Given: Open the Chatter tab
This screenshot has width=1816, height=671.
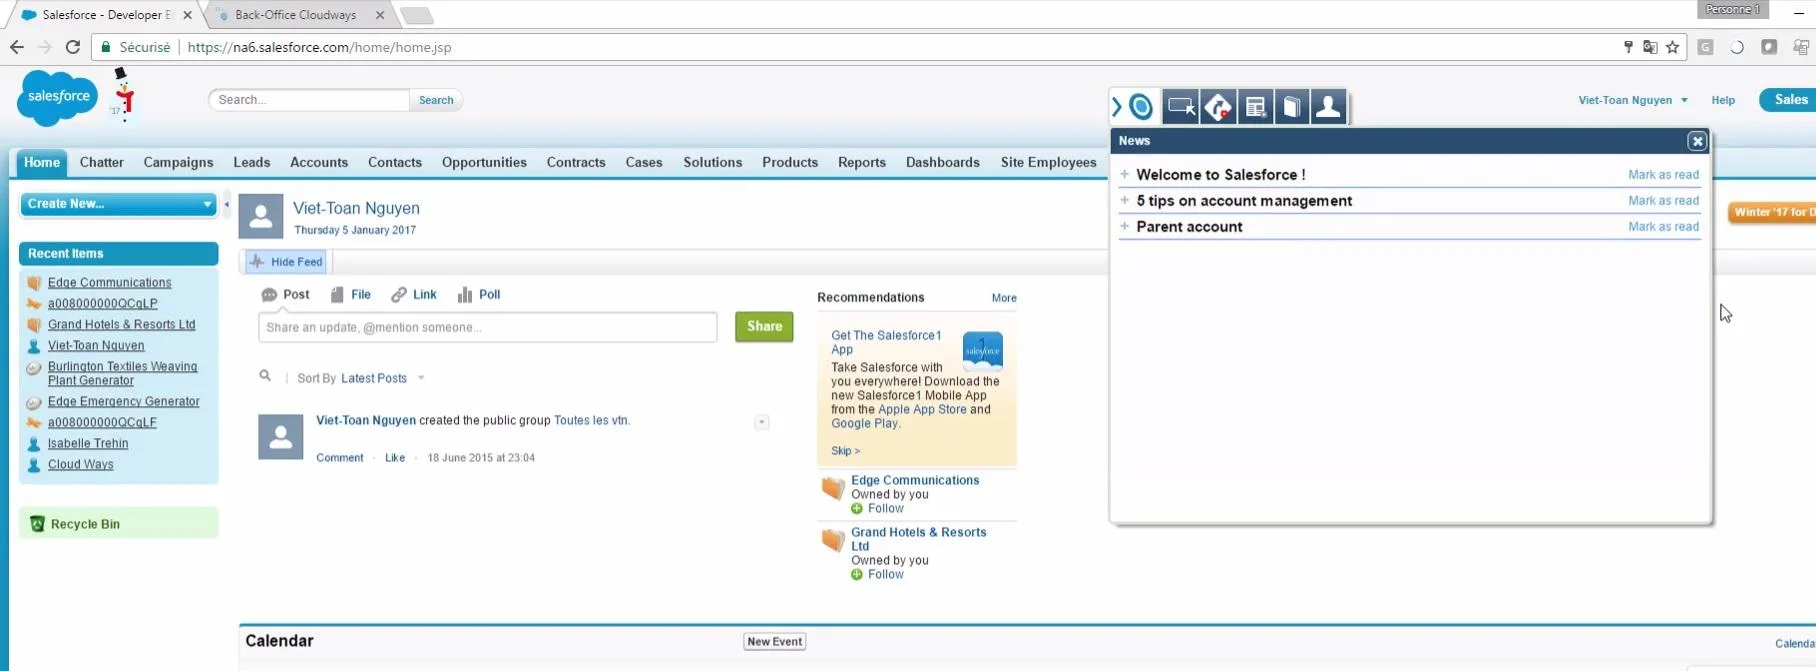Looking at the screenshot, I should (x=102, y=162).
